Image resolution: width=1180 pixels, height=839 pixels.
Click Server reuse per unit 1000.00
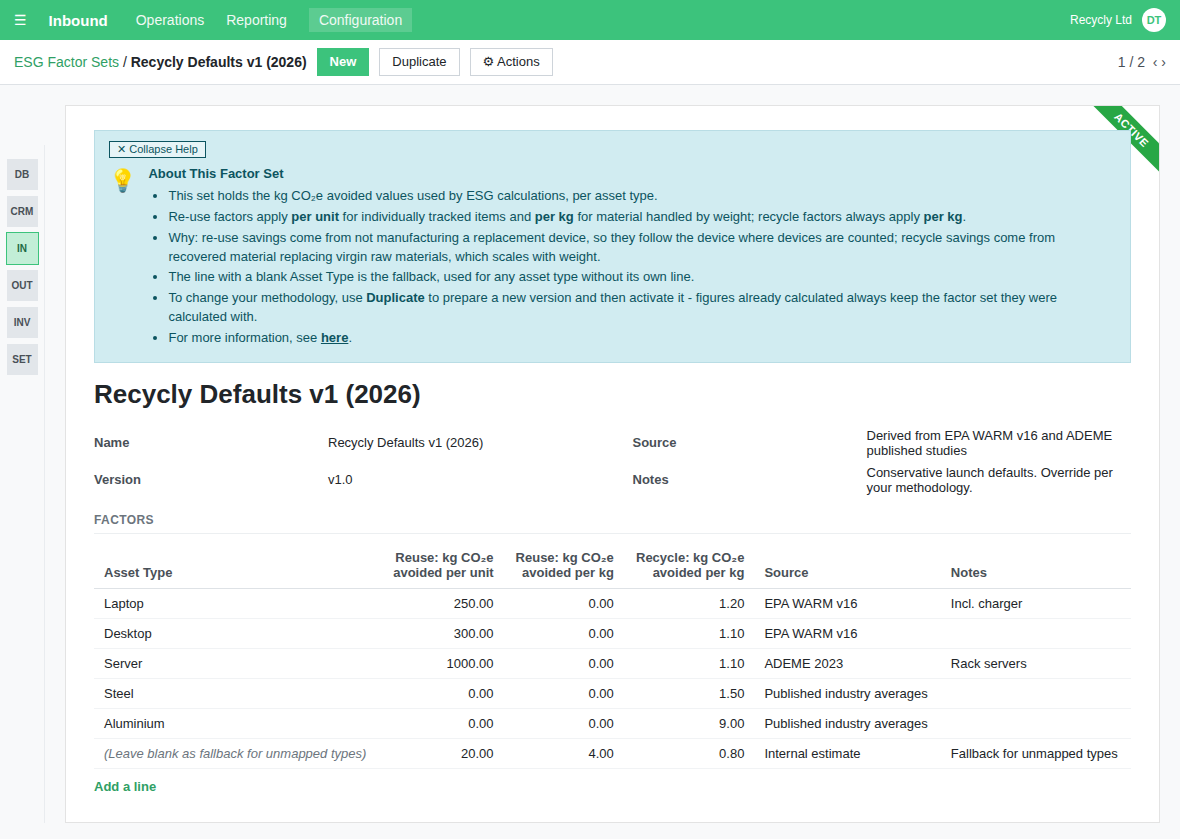(470, 664)
